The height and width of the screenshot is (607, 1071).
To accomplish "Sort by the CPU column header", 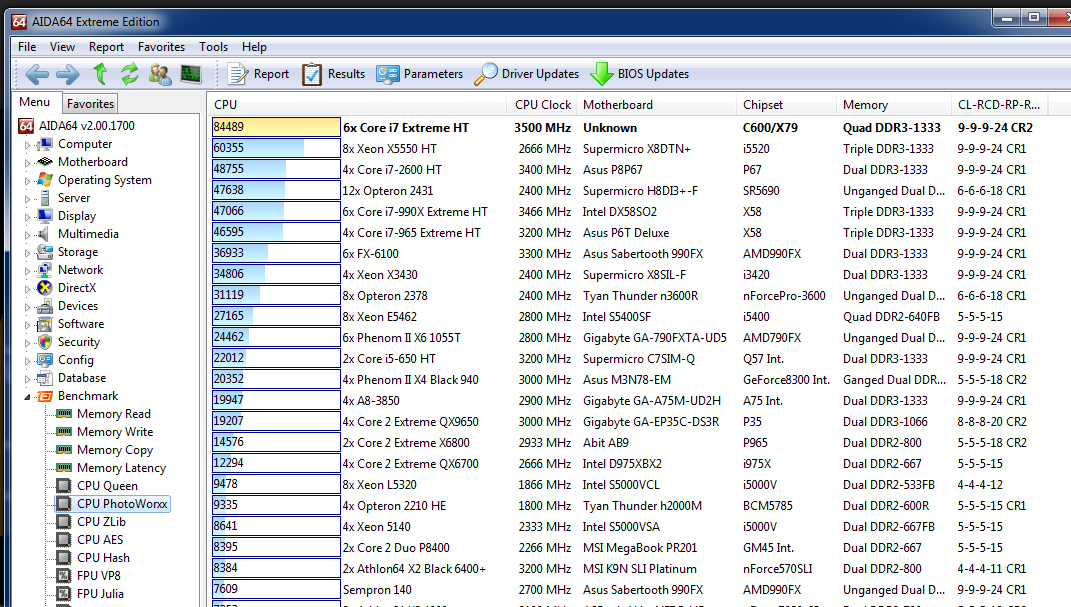I will [357, 104].
